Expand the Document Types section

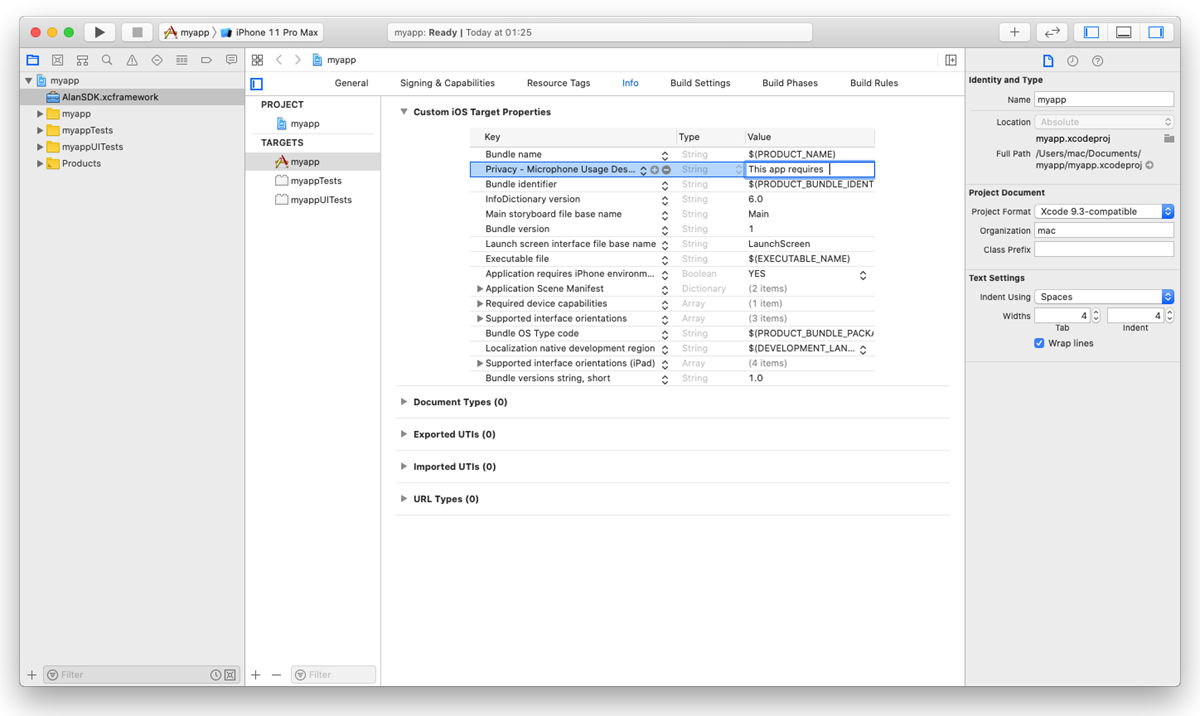[404, 402]
